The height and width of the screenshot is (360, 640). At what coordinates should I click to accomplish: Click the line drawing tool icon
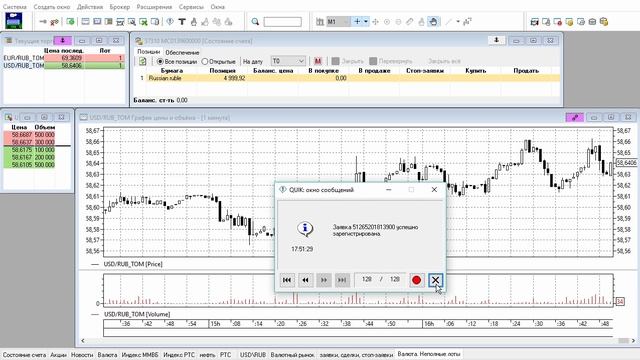point(449,22)
